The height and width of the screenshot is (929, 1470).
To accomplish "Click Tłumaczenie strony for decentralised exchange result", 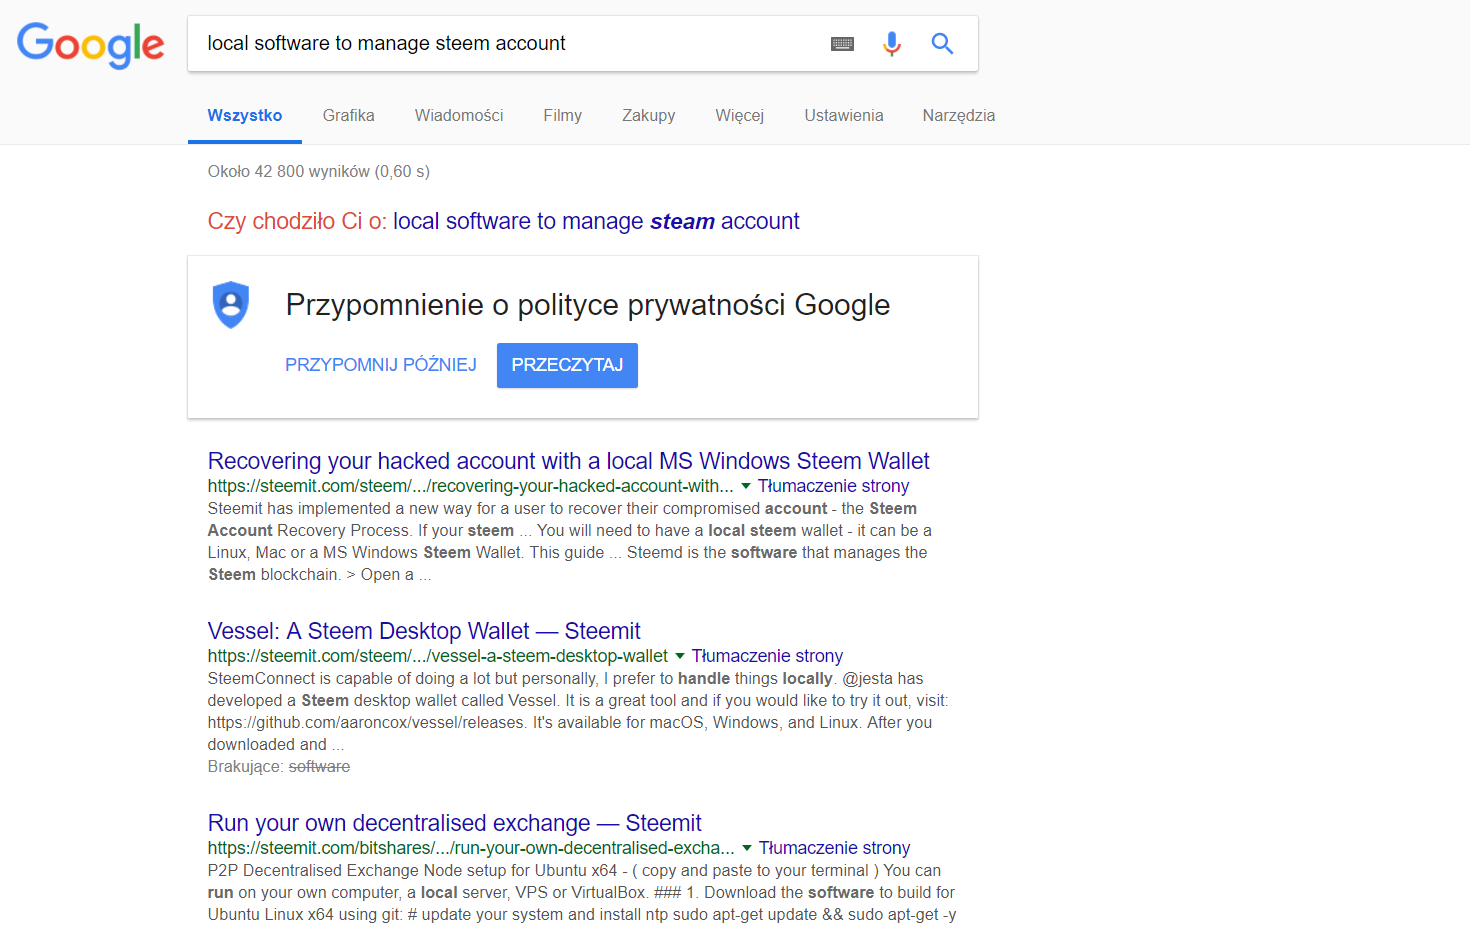I will pos(835,848).
